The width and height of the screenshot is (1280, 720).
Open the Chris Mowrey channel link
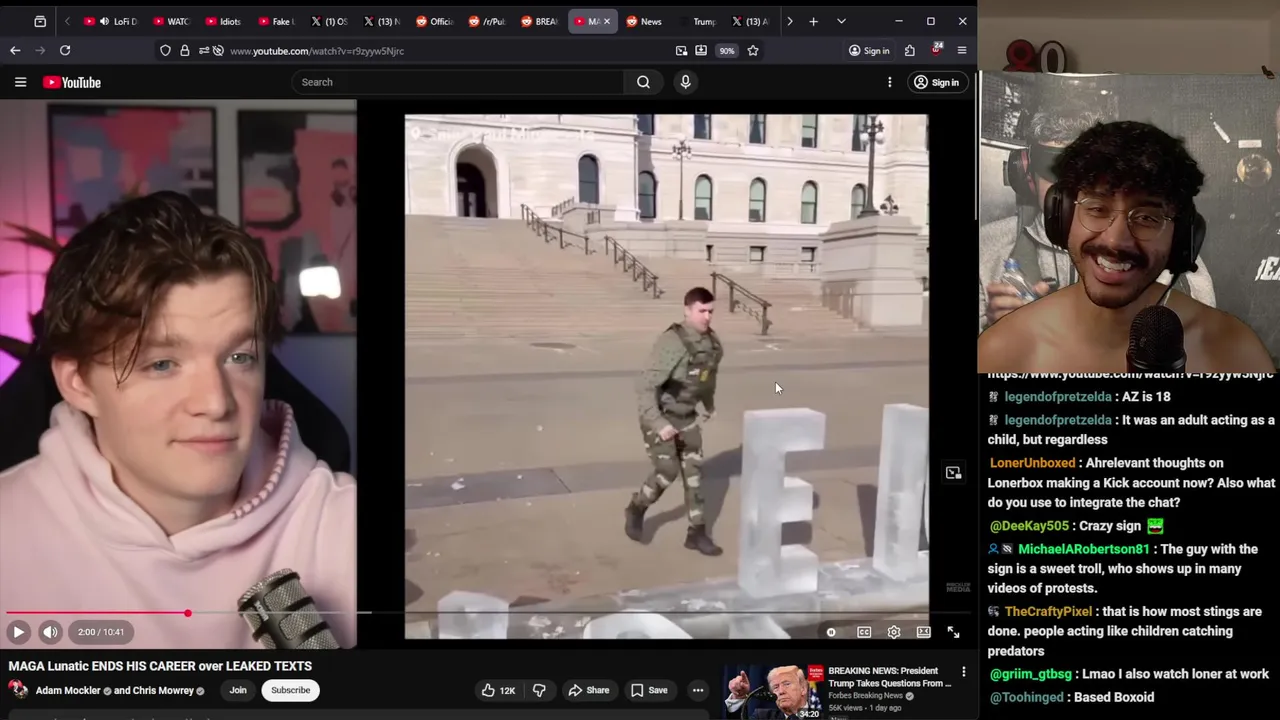[162, 690]
